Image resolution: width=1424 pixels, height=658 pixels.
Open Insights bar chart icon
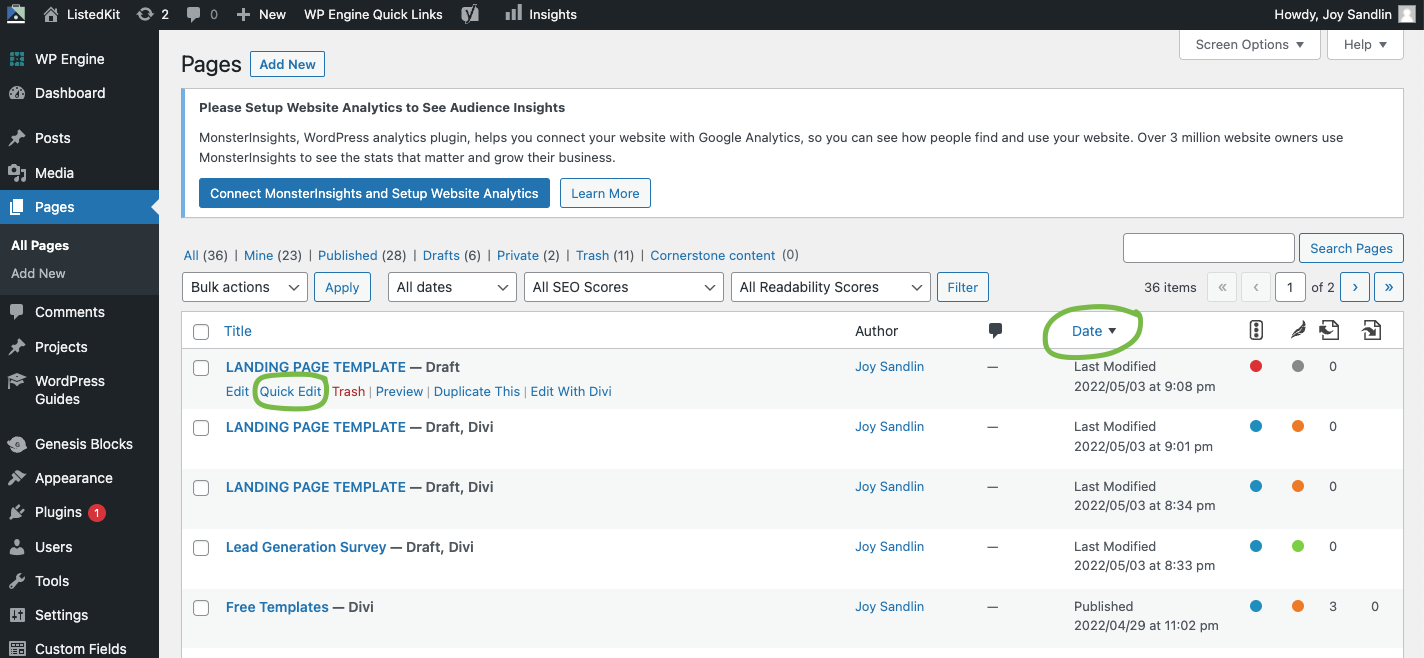513,13
